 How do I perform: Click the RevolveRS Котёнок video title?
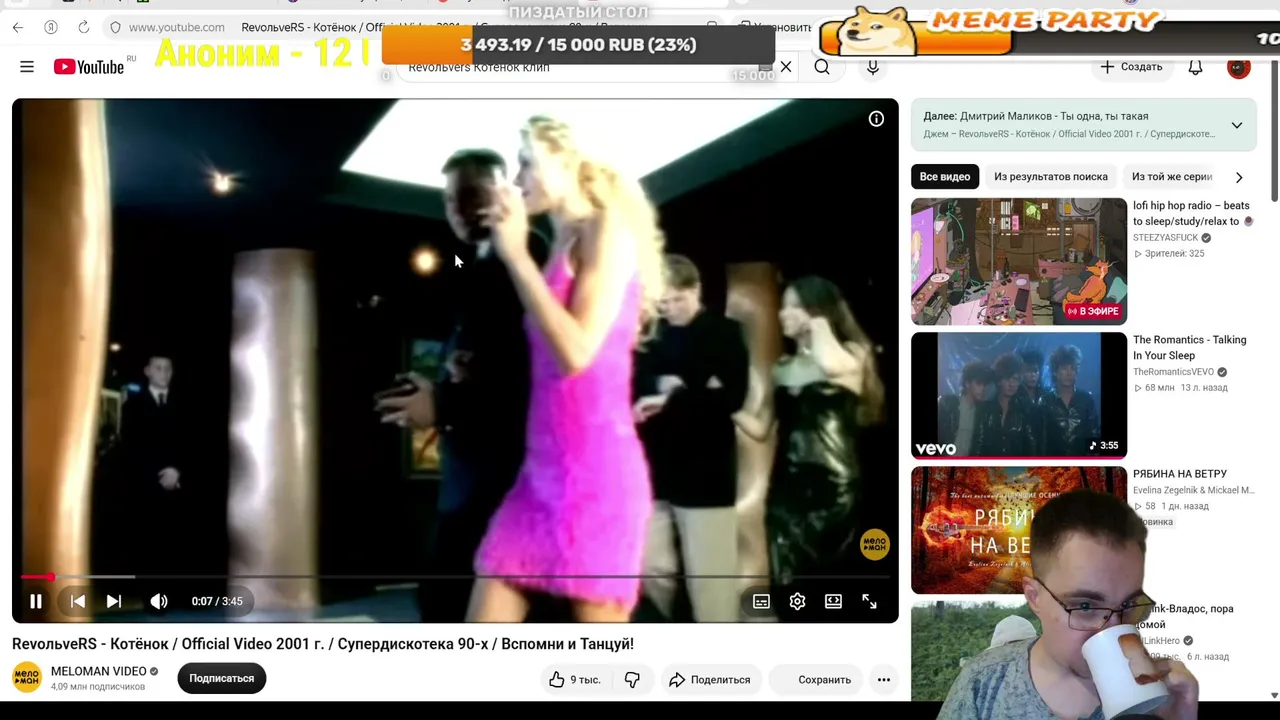pyautogui.click(x=323, y=644)
